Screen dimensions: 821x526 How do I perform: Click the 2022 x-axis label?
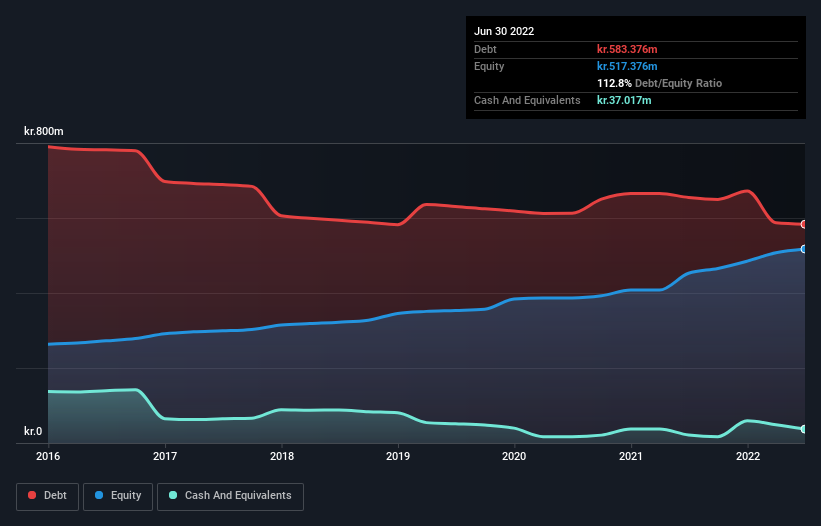coord(748,456)
